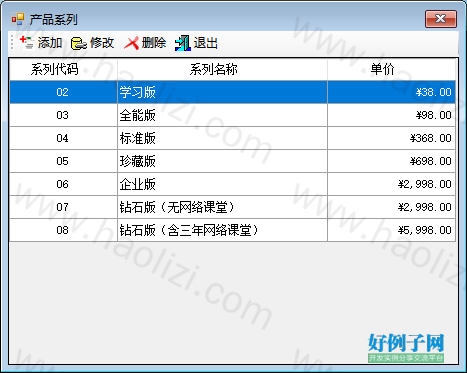Select series code cell 05
Screen dimensions: 467x373
63,161
